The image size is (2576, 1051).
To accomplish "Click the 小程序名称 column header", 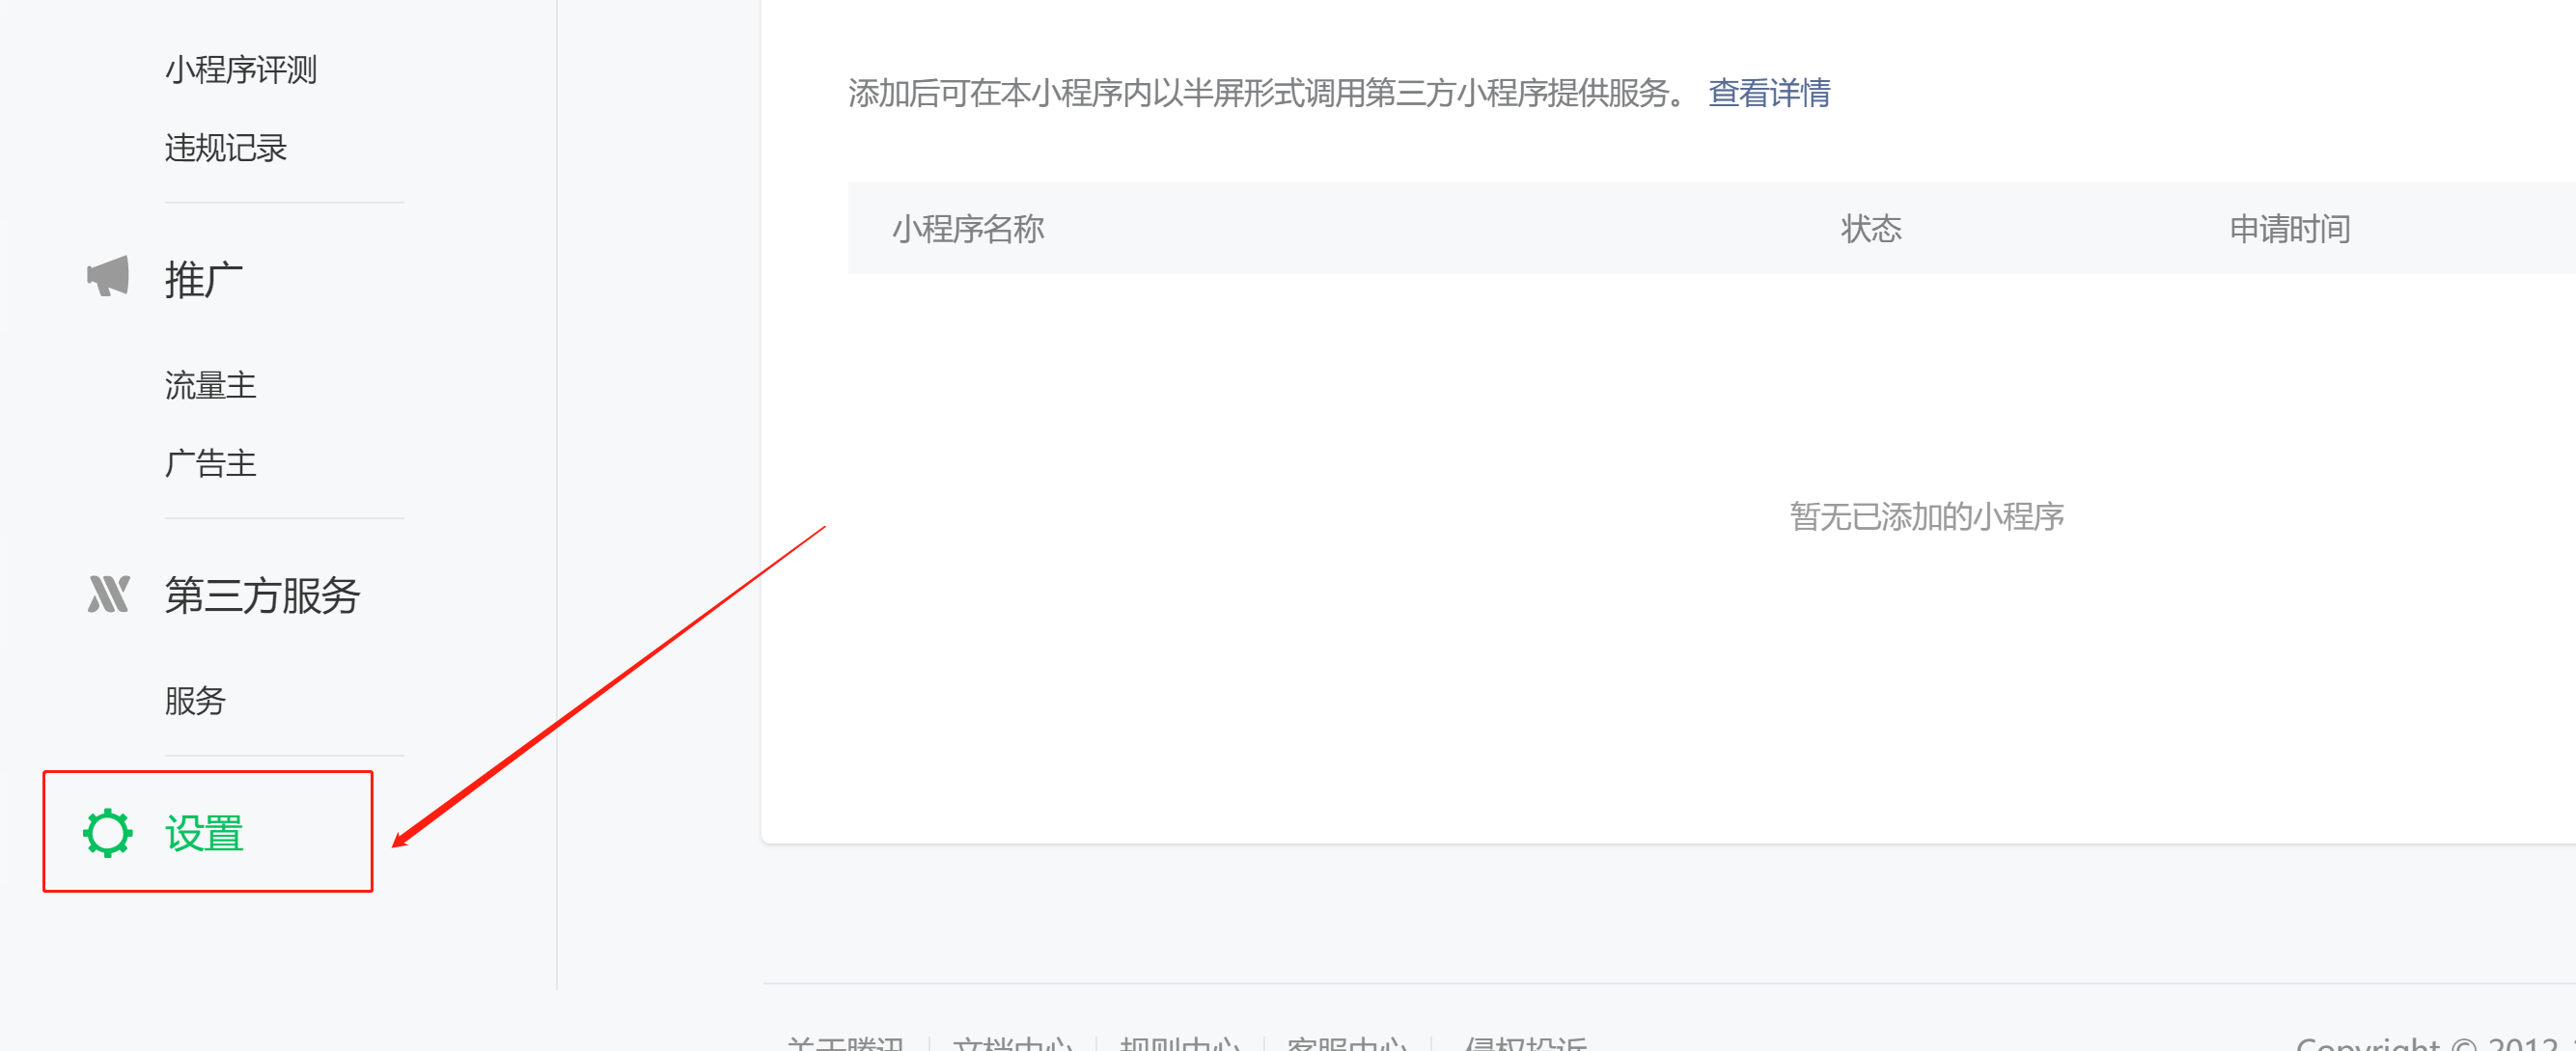I will pyautogui.click(x=967, y=229).
